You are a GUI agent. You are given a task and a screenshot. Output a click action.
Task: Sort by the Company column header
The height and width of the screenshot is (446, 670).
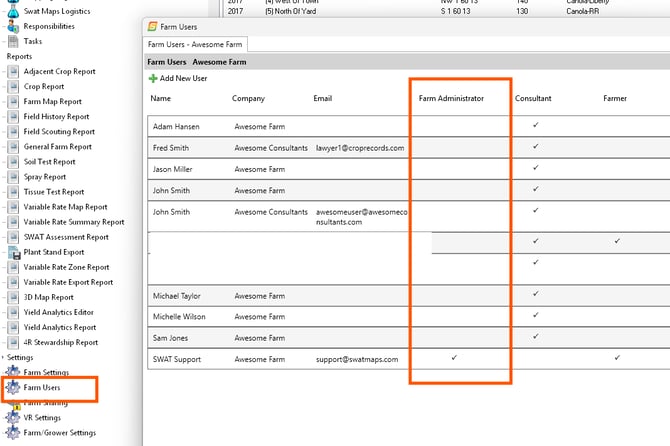pyautogui.click(x=248, y=98)
